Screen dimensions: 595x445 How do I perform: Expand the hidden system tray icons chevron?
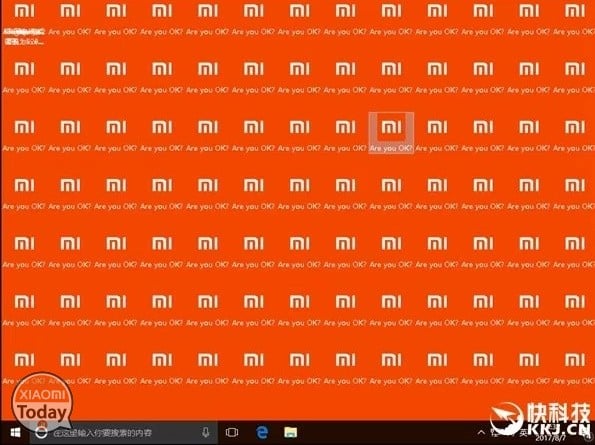[481, 432]
